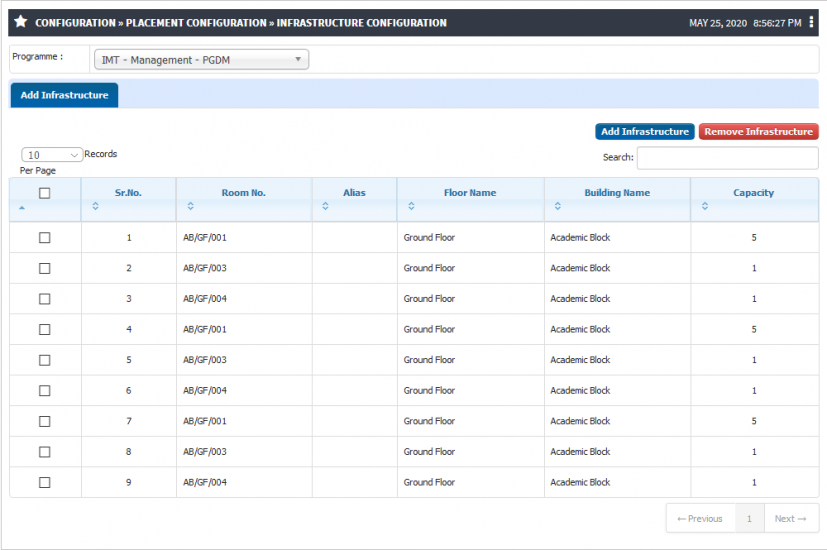Select the Add Infrastructure tab
This screenshot has height=550, width=827.
tap(64, 95)
